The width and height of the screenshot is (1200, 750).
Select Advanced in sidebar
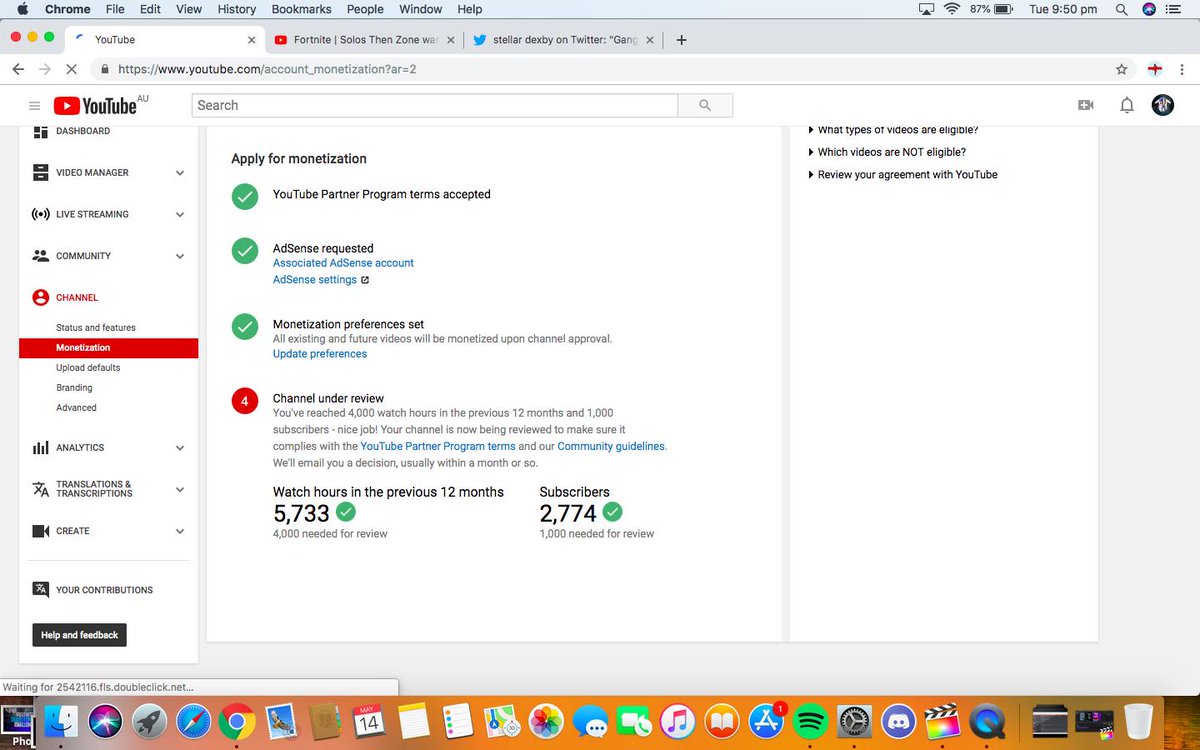coord(76,408)
